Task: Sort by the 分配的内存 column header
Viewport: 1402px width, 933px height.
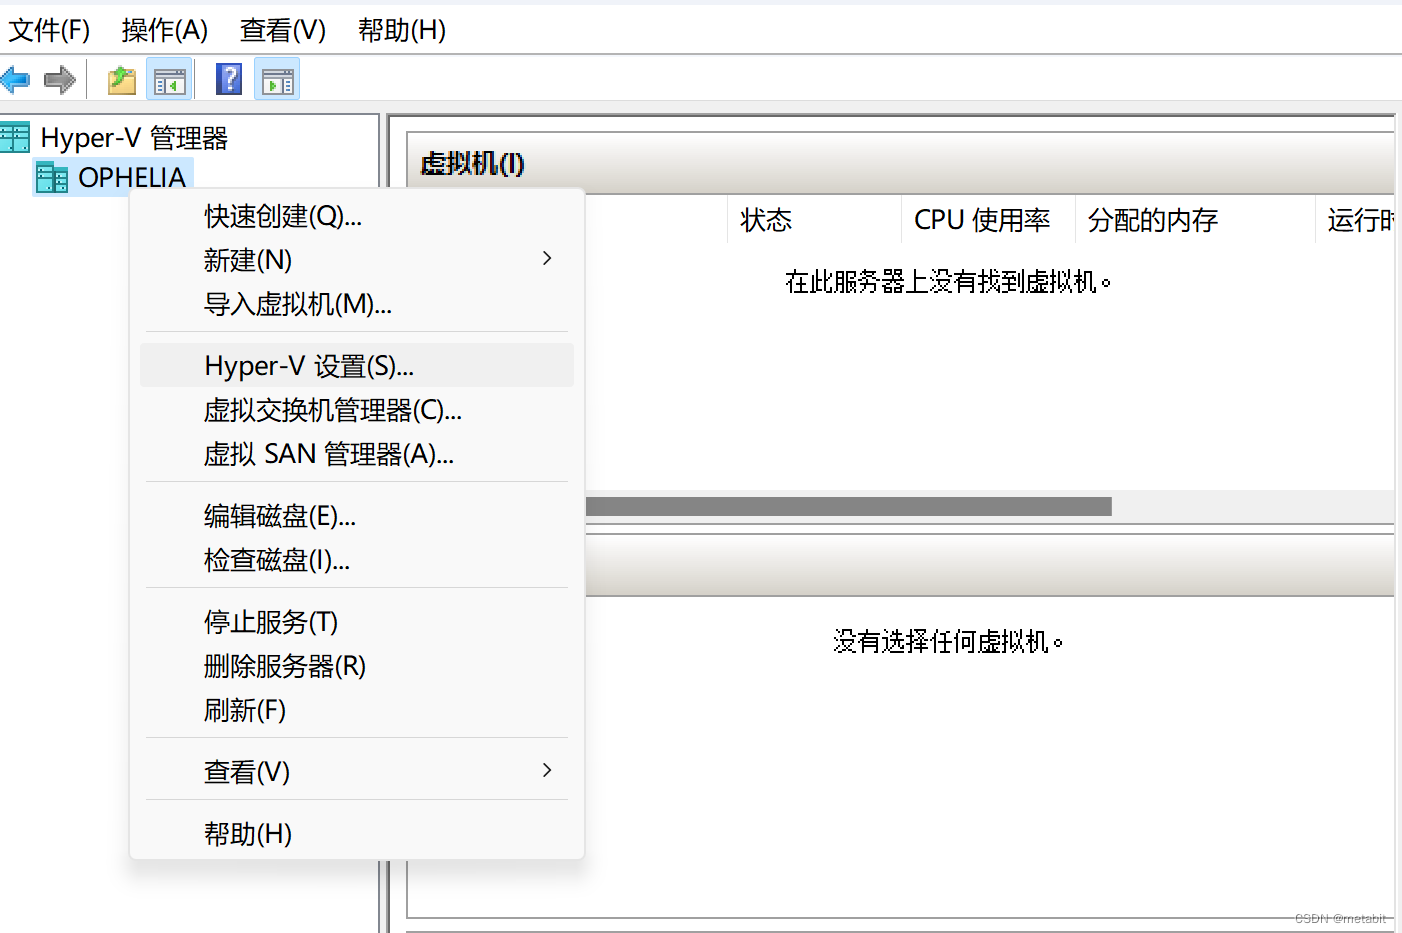Action: [x=1195, y=220]
